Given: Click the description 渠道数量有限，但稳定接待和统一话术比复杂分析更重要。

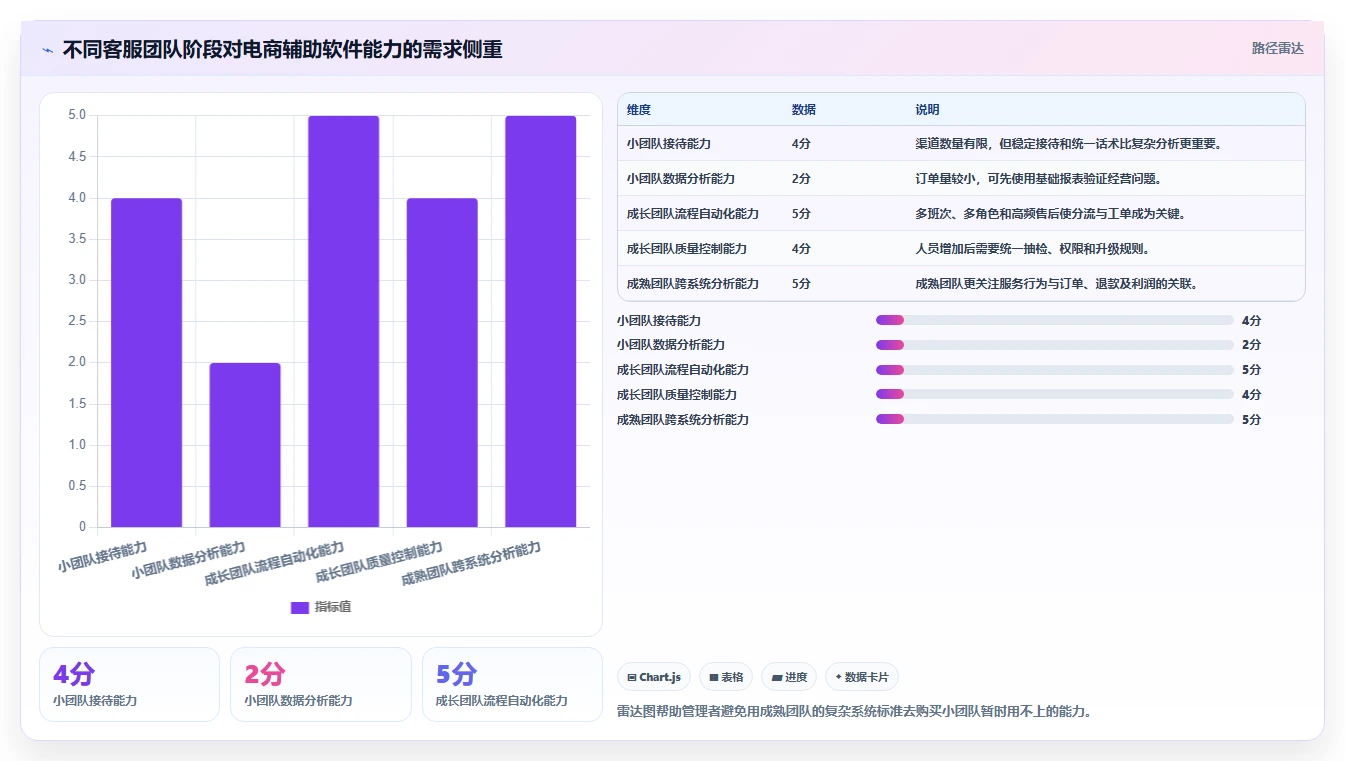Looking at the screenshot, I should pos(1068,144).
